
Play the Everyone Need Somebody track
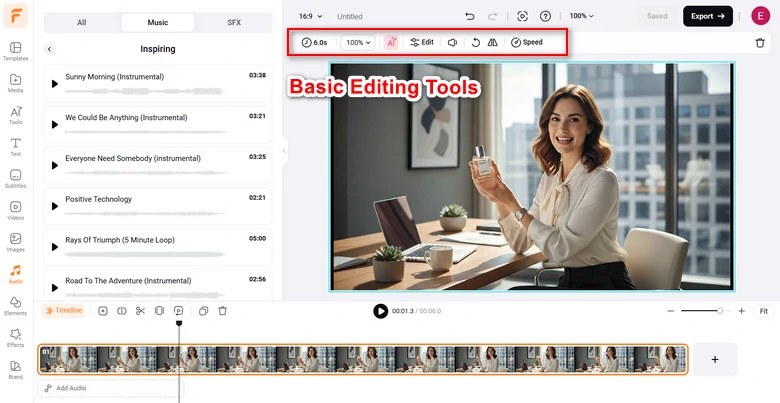coord(55,165)
